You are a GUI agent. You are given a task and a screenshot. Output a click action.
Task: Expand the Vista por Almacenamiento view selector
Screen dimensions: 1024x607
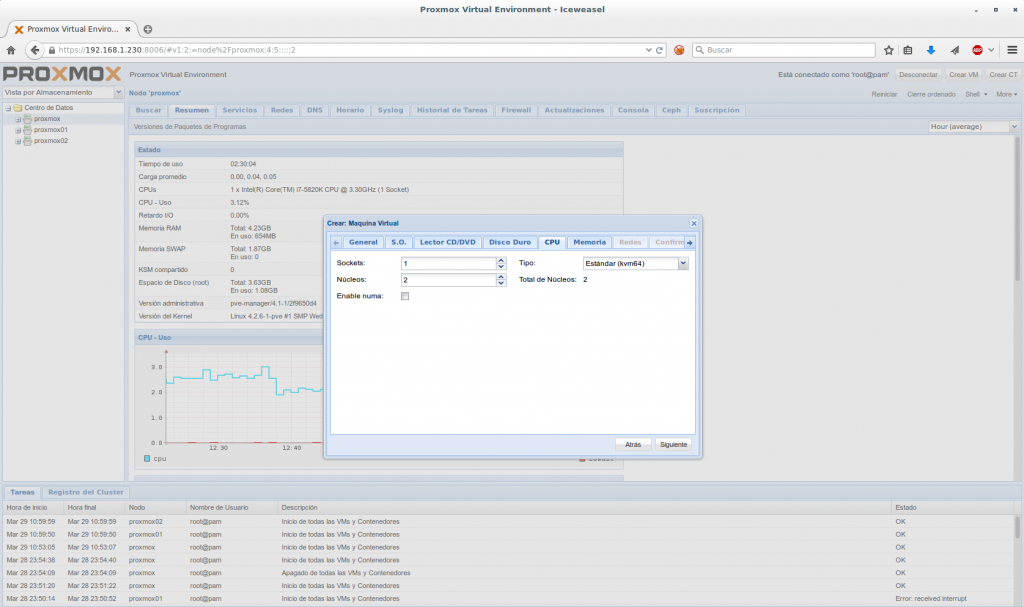click(x=117, y=92)
